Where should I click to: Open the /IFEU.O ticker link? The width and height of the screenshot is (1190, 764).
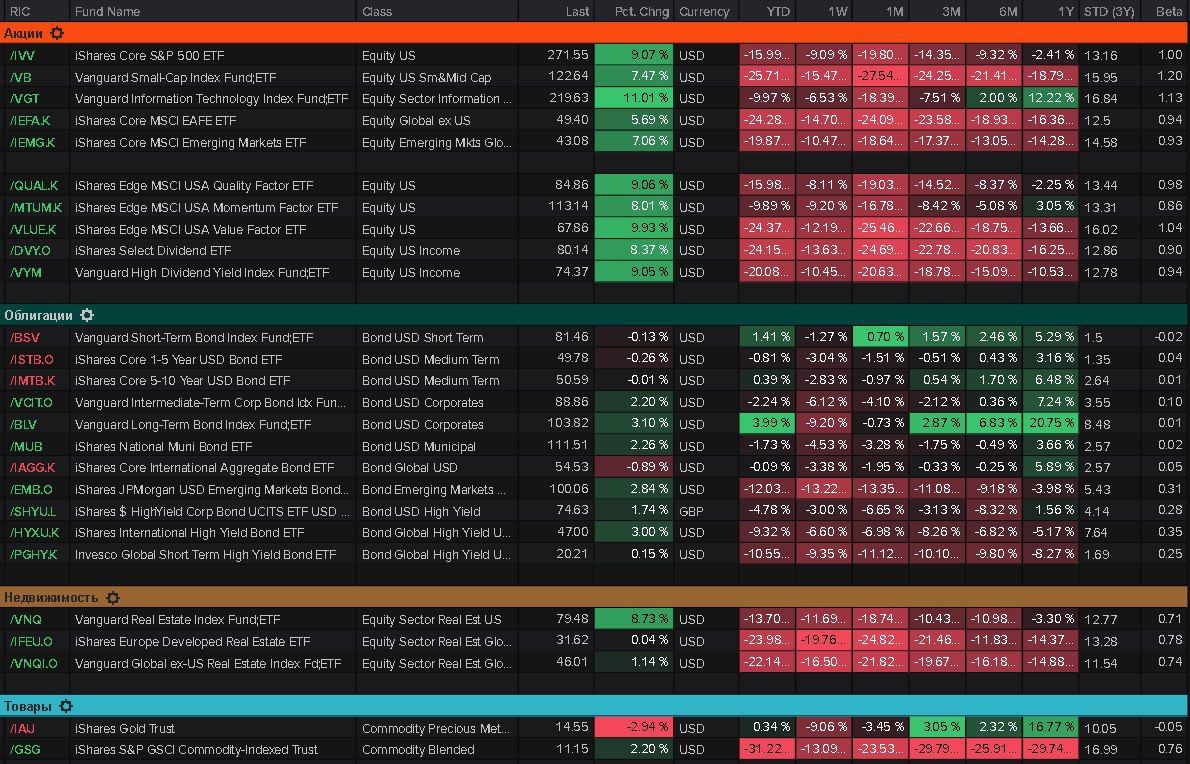tap(31, 642)
